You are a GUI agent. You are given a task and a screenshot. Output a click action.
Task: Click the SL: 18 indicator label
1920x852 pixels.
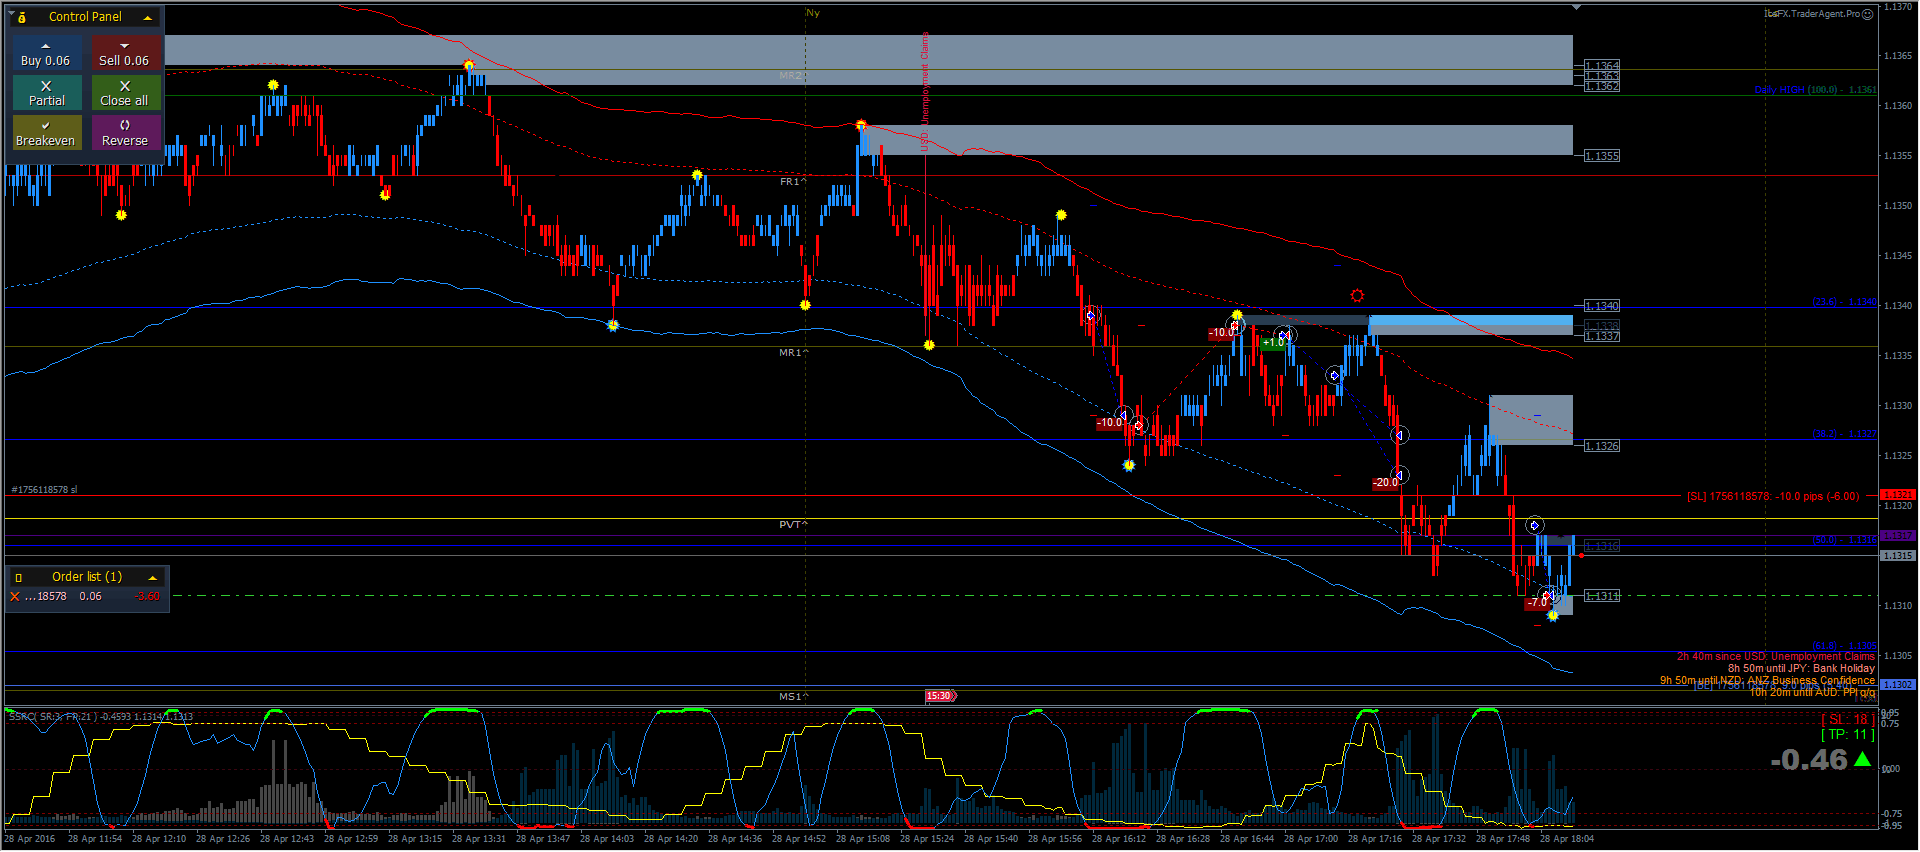pos(1848,719)
